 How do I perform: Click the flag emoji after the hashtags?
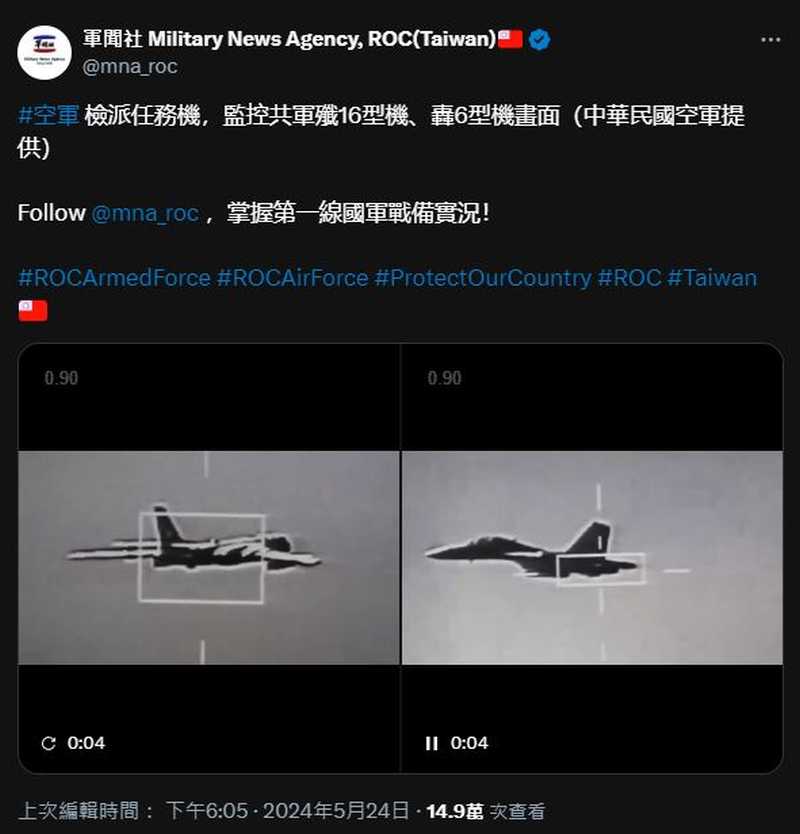(33, 311)
